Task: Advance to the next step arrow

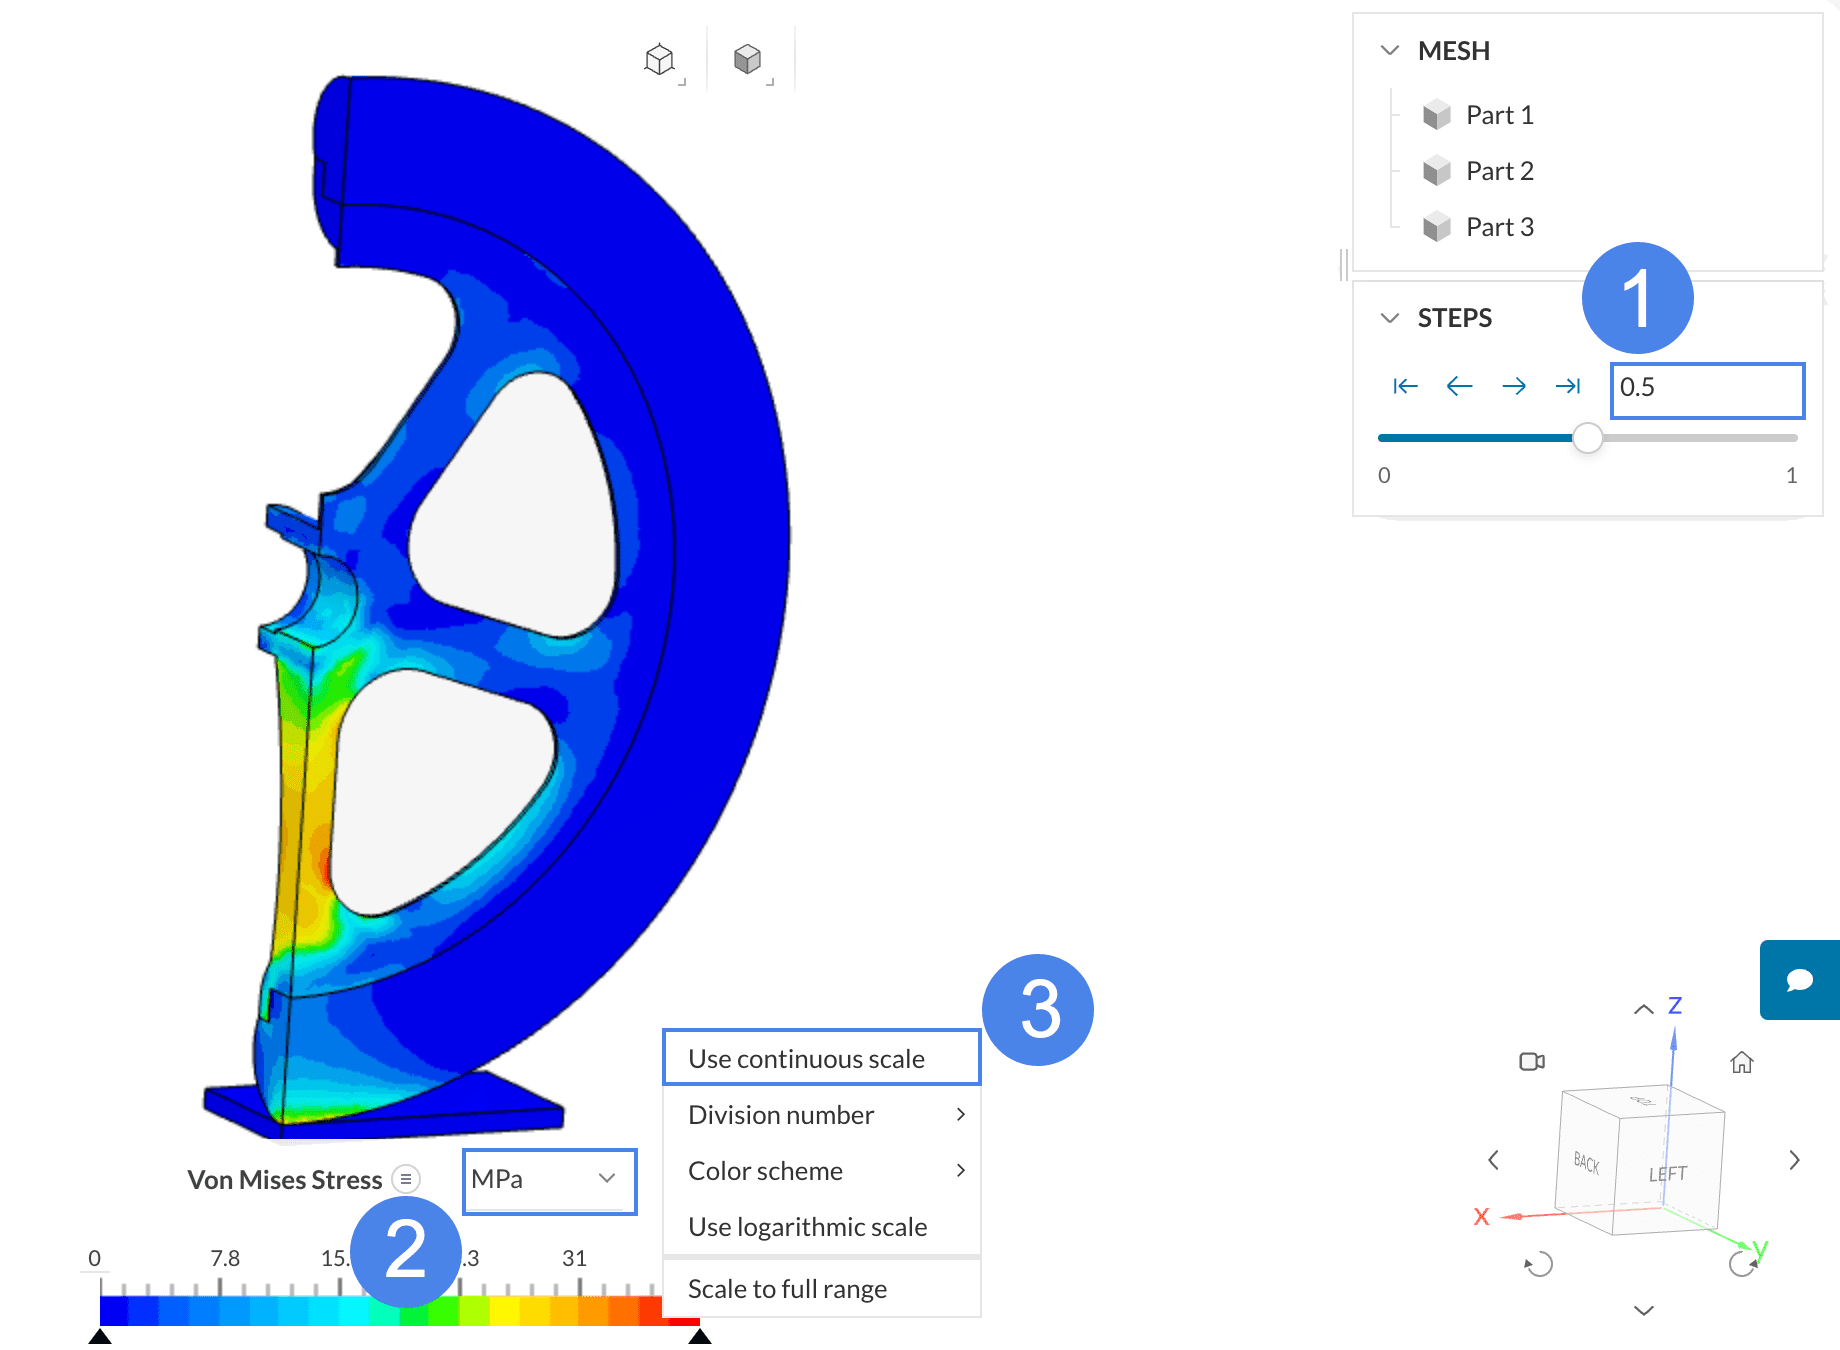Action: click(1514, 387)
